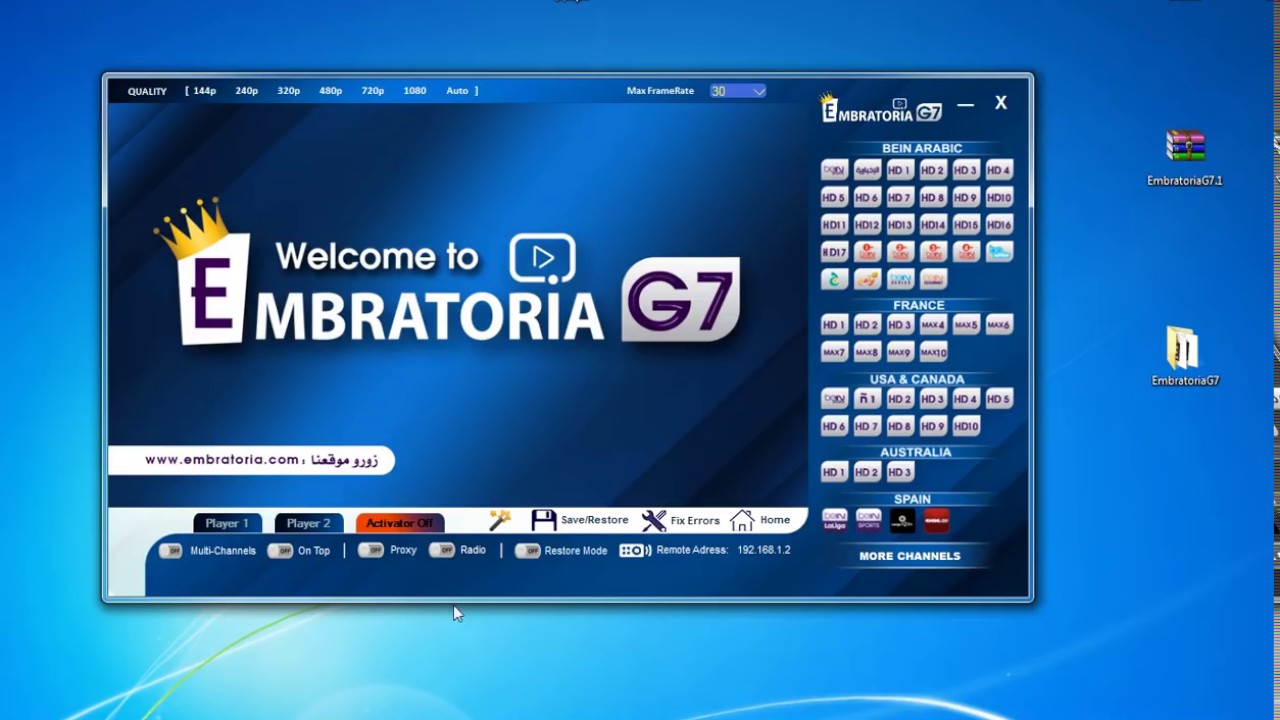
Task: Click the Fix Errors wrench icon
Action: 654,520
